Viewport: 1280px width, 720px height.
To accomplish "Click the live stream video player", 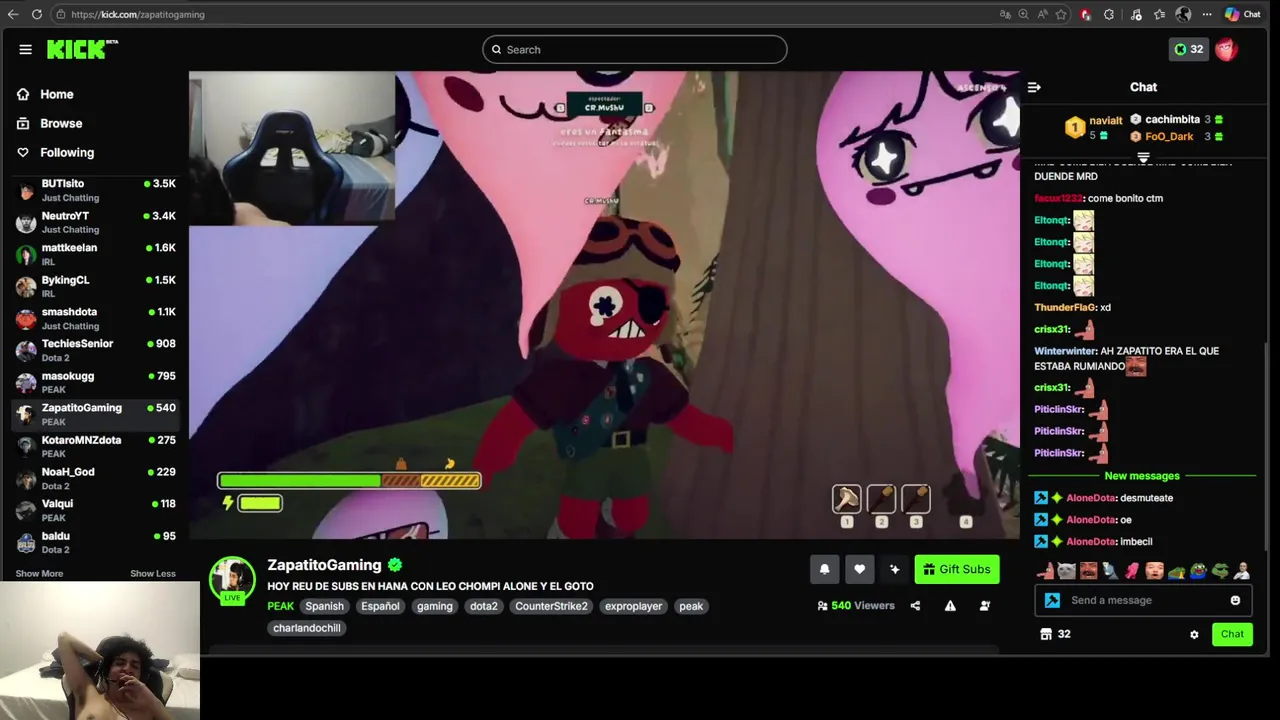I will click(604, 305).
